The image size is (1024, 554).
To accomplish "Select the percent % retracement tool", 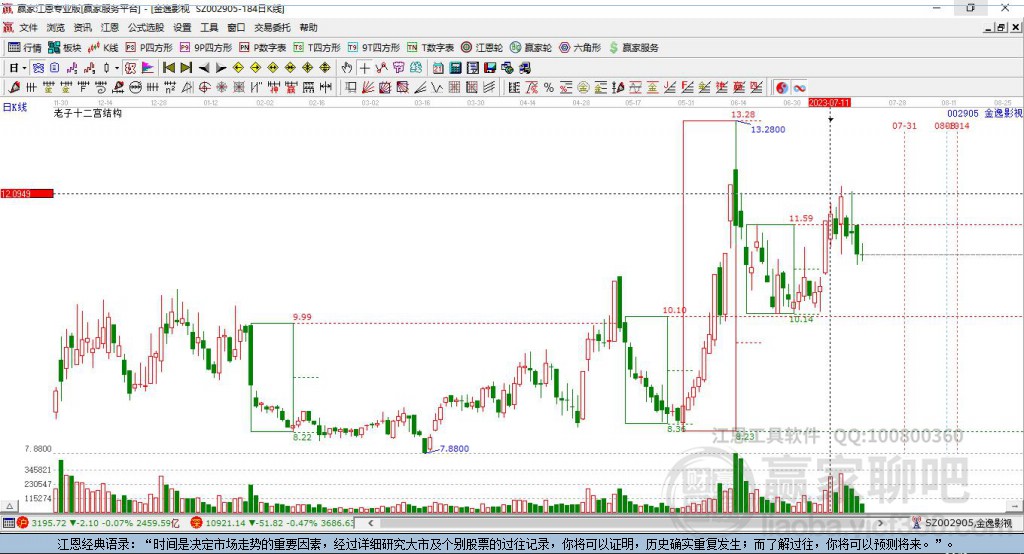I will 549,88.
